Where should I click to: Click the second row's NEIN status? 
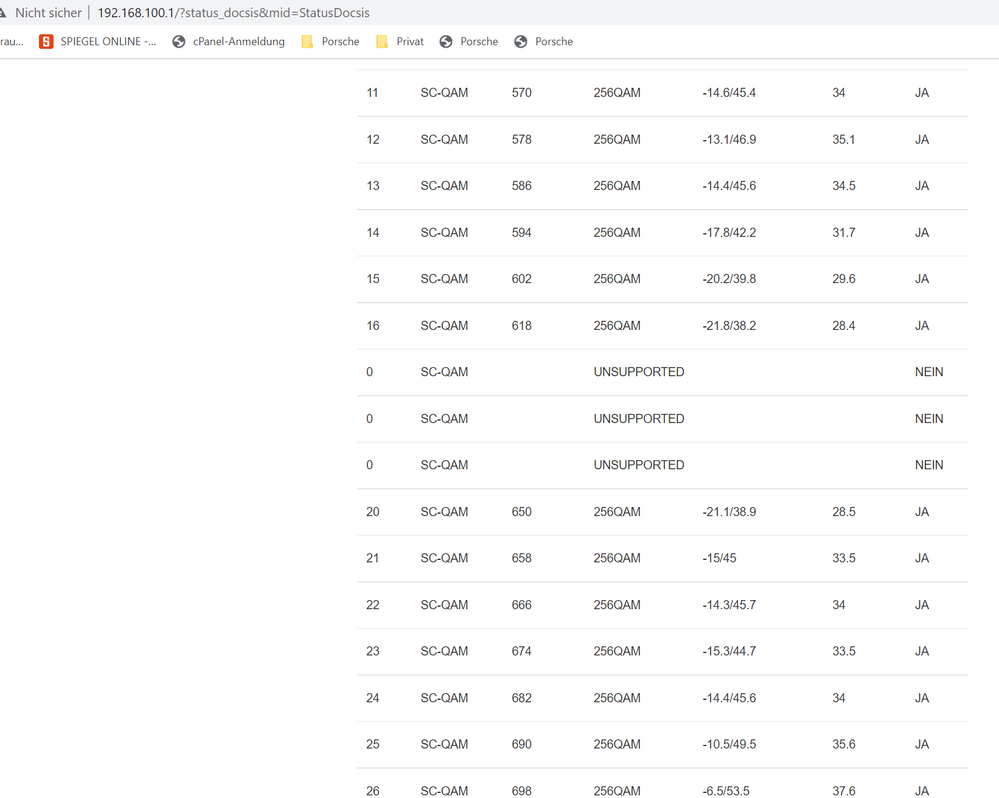click(929, 418)
